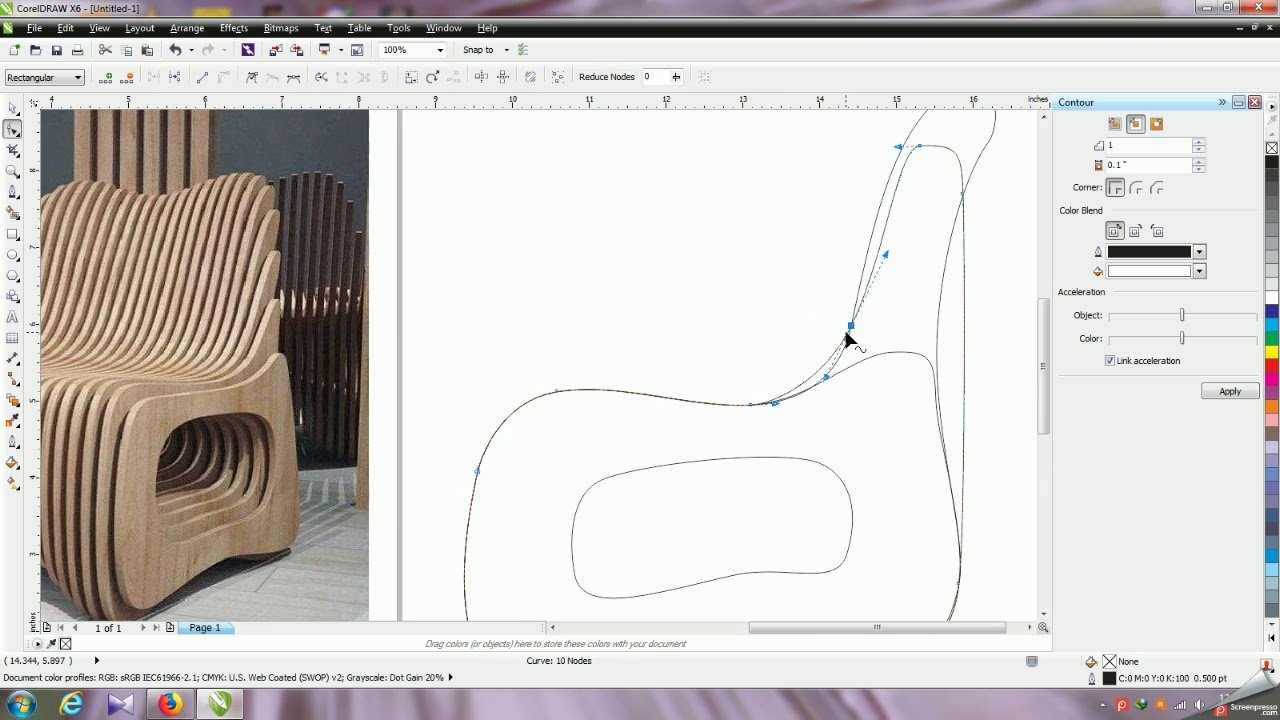Choose the Rectangle tool

pos(12,234)
